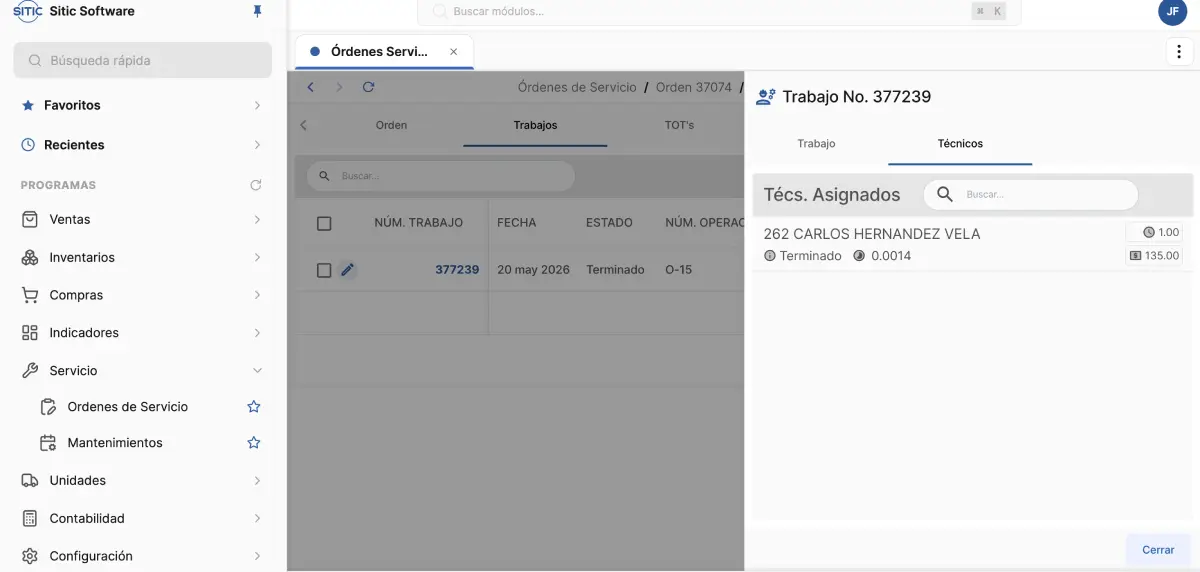Click the Contabilidad calculator icon
This screenshot has height=572, width=1200.
pyautogui.click(x=30, y=518)
